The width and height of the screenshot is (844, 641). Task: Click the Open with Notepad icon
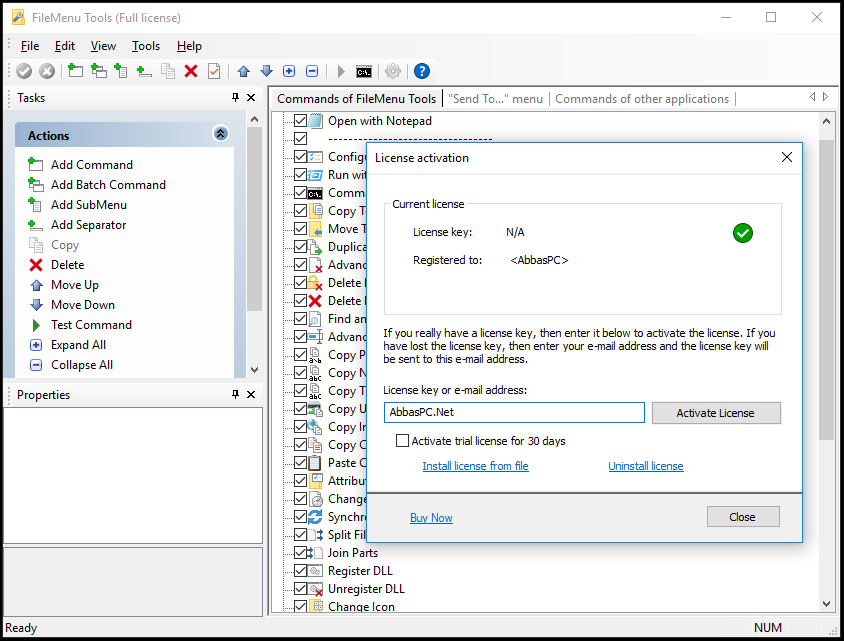[316, 121]
